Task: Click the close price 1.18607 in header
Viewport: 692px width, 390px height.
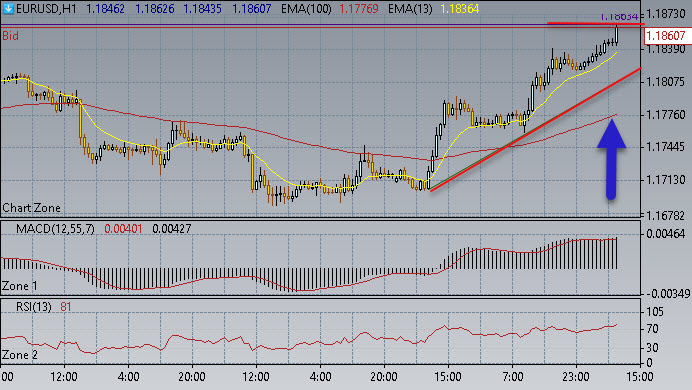Action: [x=252, y=9]
